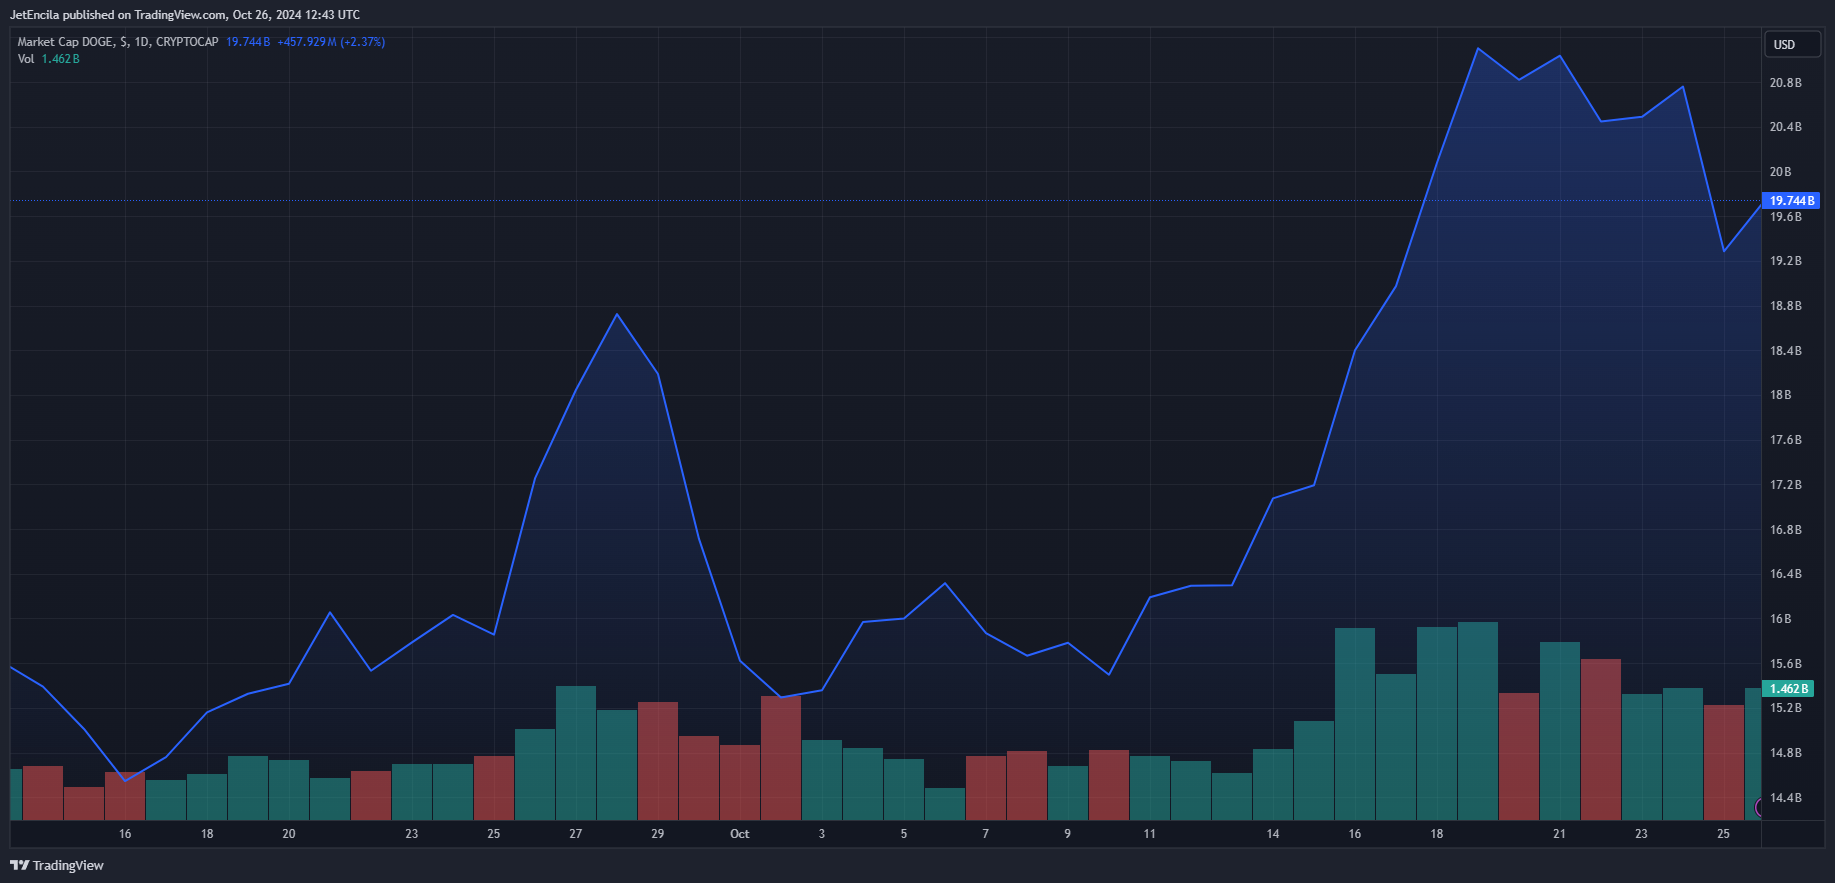Click the +457.929M (+2.37%) change value
The image size is (1835, 883).
[x=331, y=42]
